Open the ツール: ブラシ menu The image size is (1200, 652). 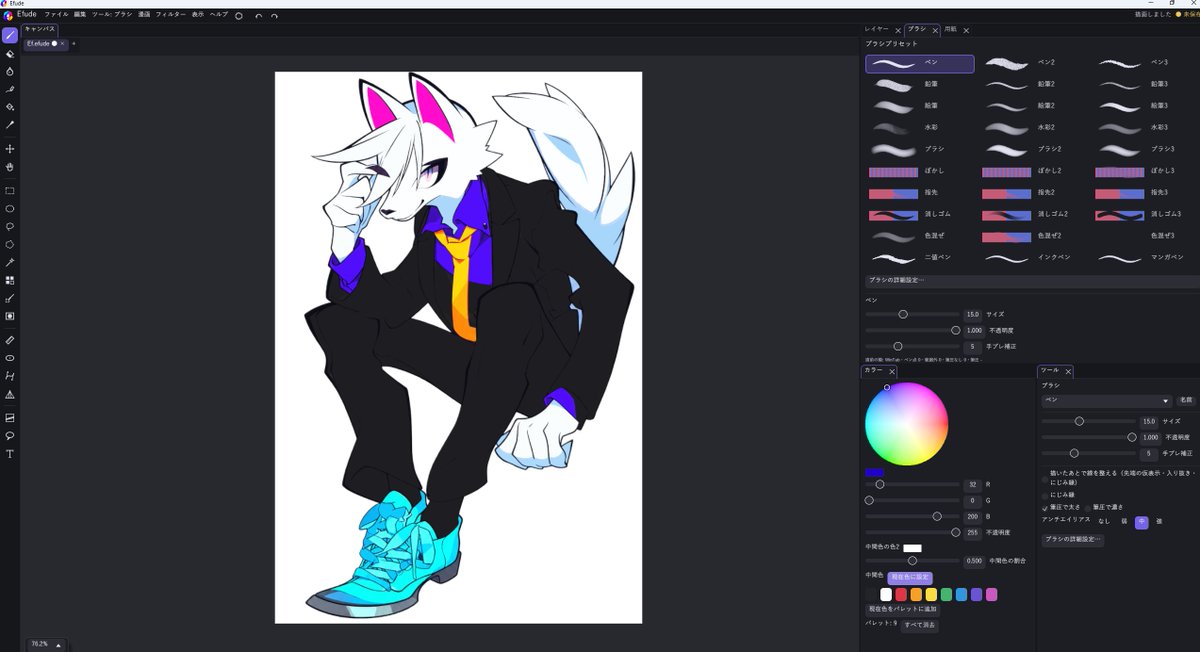click(x=111, y=16)
